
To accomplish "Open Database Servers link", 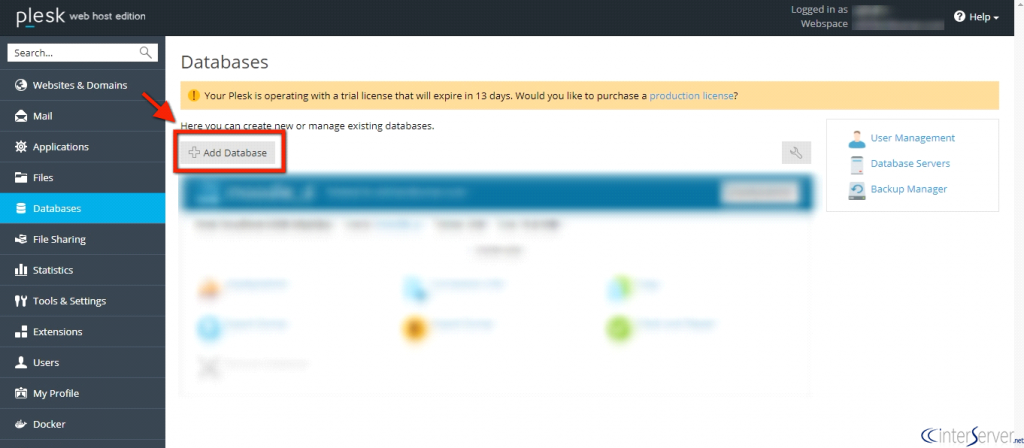I will pos(910,164).
